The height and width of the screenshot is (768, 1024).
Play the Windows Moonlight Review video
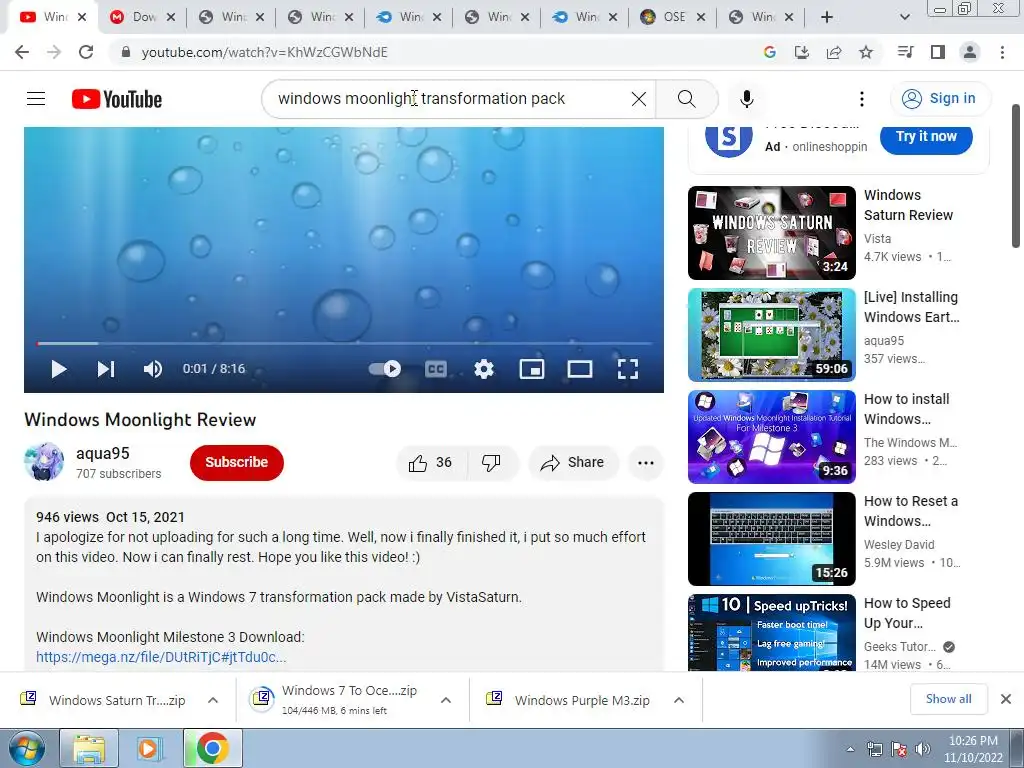(x=59, y=369)
